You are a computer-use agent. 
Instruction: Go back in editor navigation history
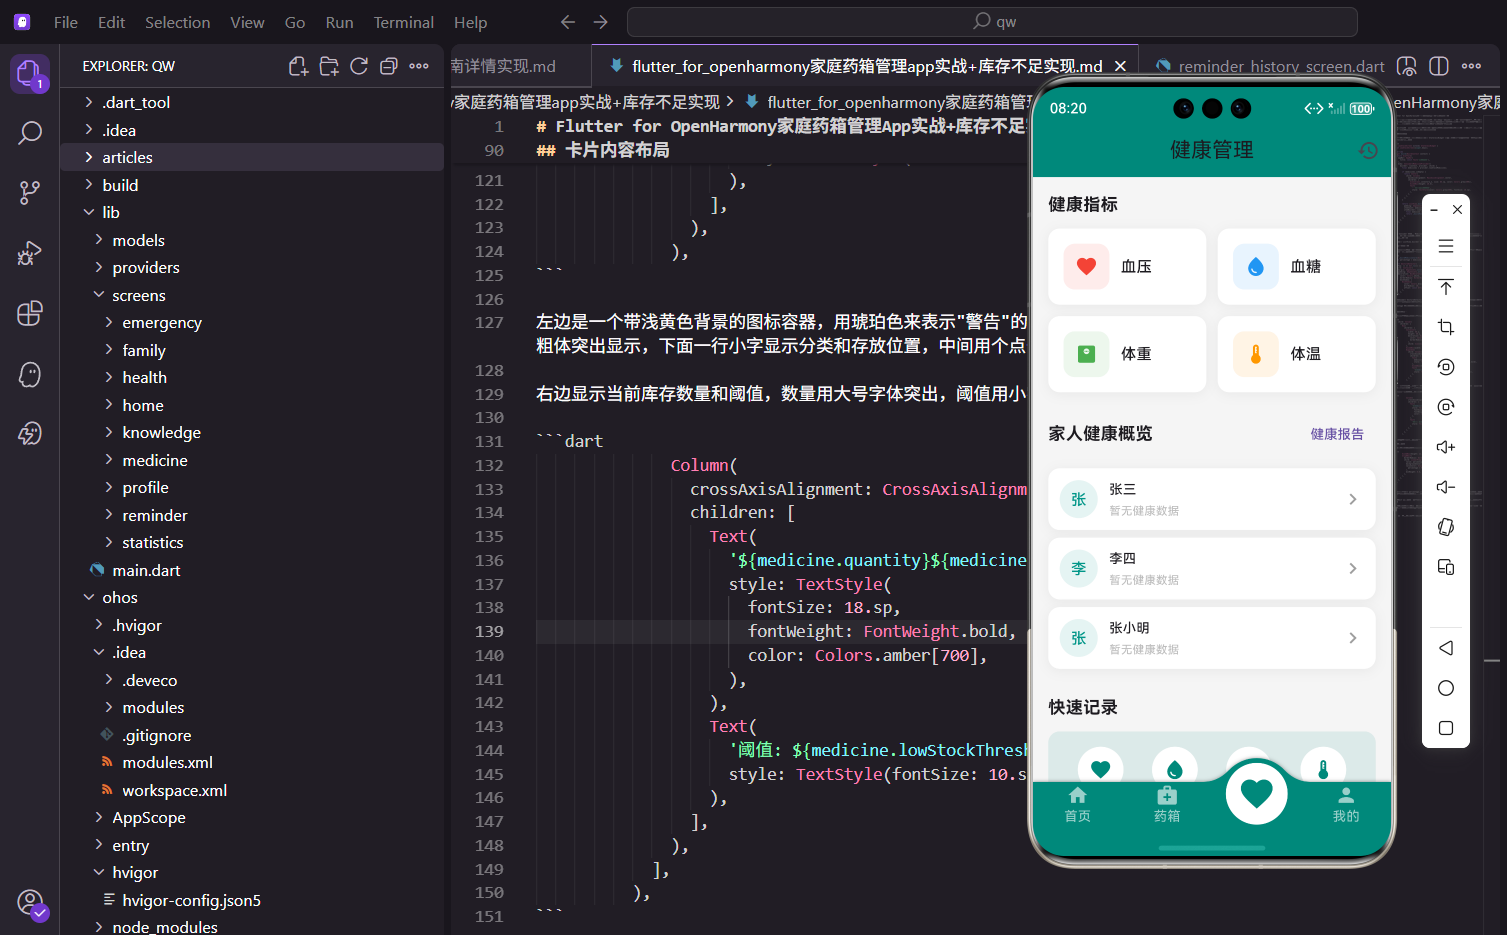click(568, 22)
